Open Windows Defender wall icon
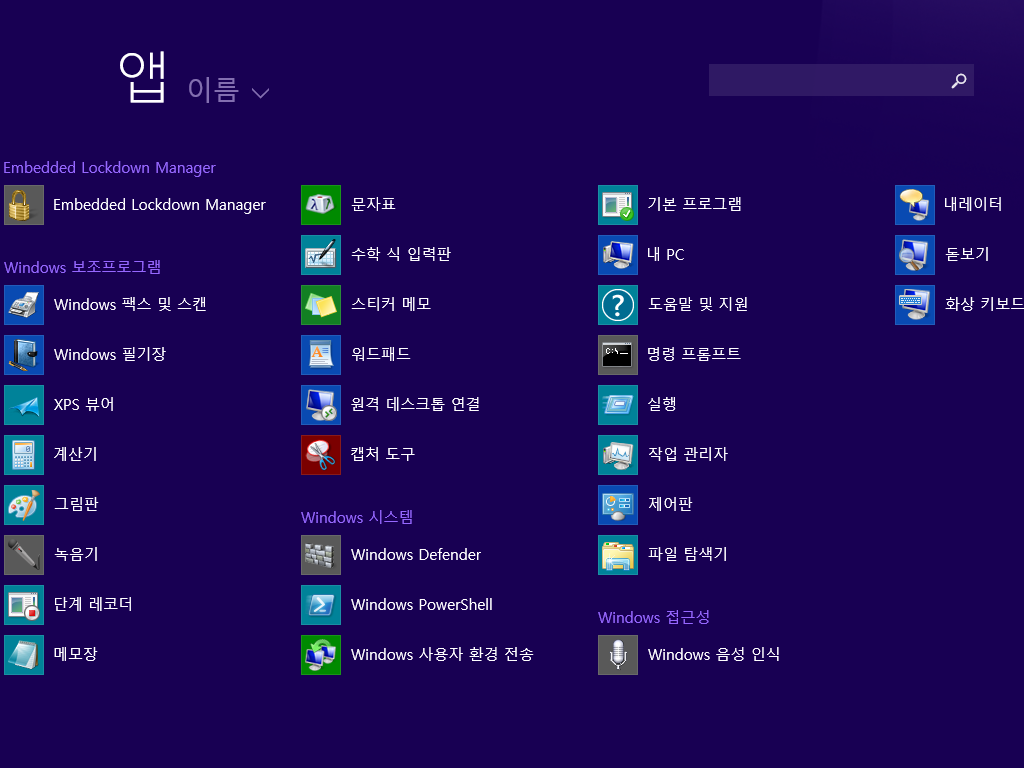 coord(321,554)
